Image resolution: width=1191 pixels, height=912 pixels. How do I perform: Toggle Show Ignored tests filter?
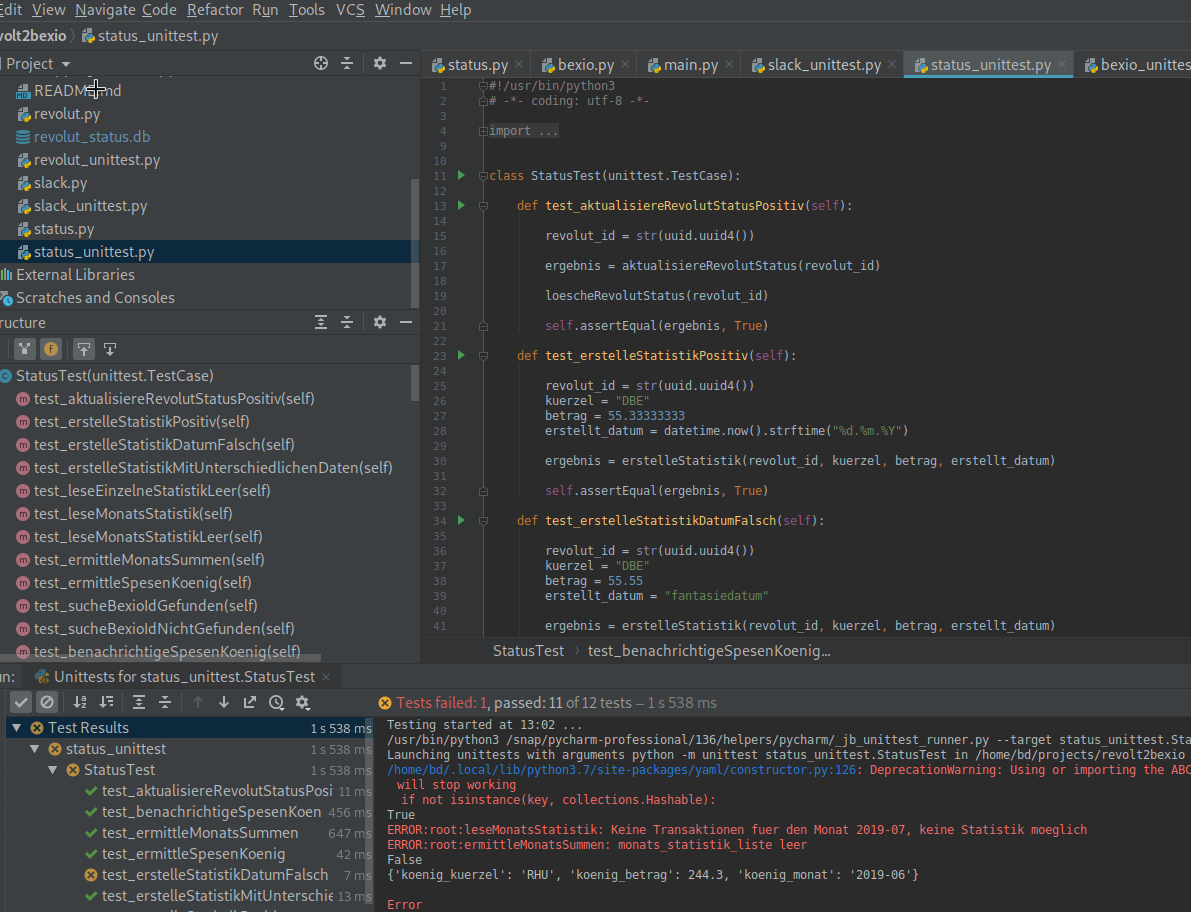tap(47, 702)
